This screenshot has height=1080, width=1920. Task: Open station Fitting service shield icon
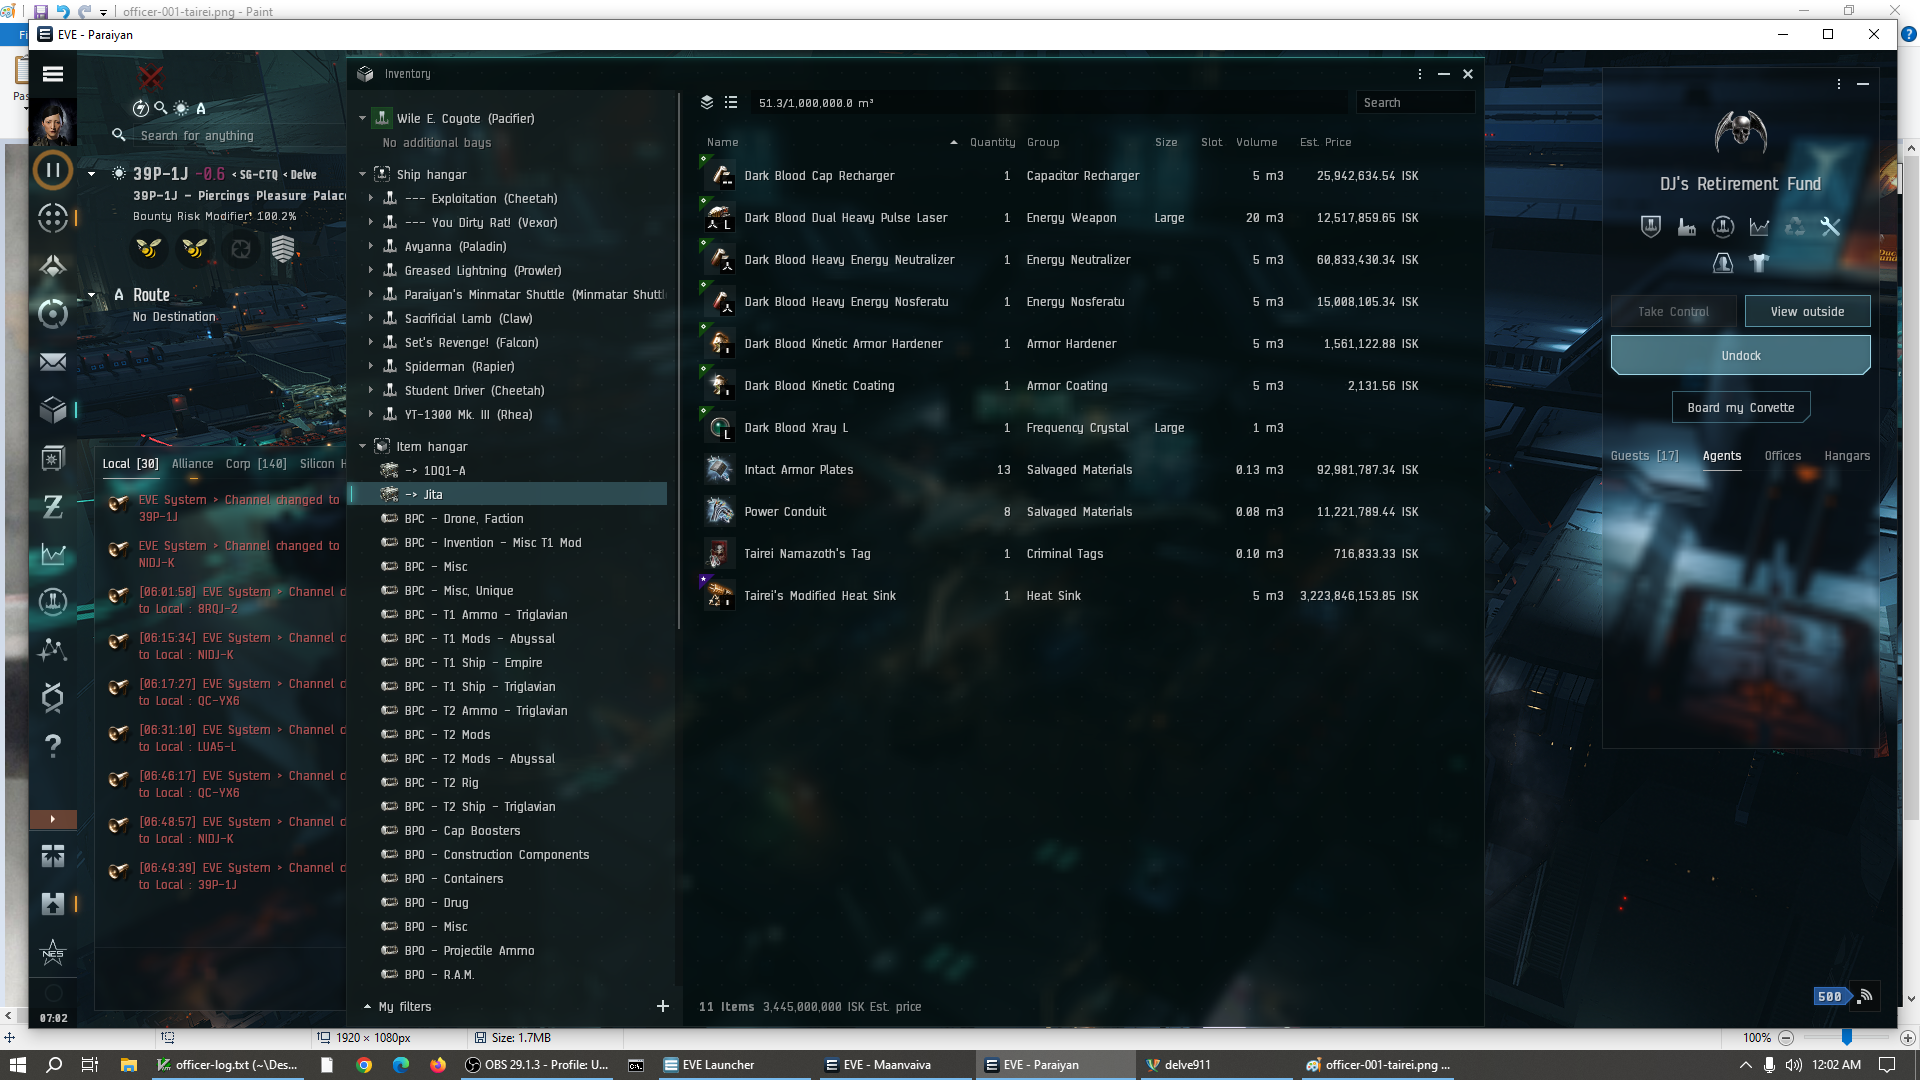click(1651, 227)
